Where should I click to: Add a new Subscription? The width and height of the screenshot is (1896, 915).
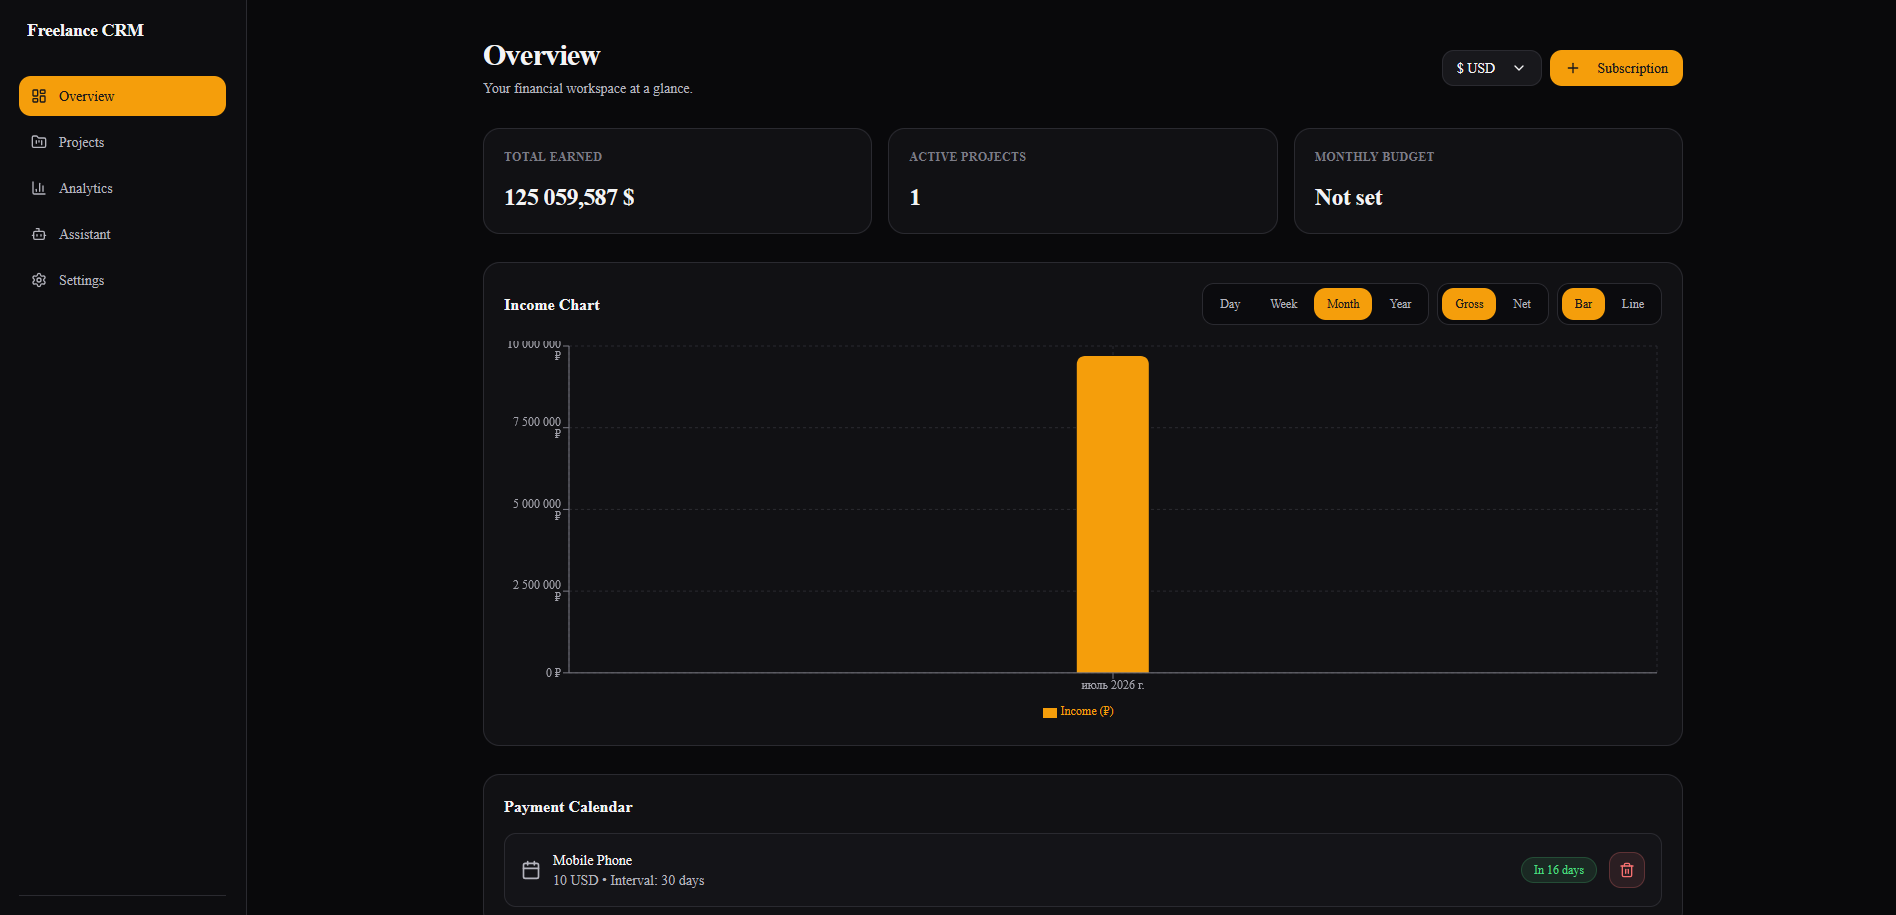(x=1616, y=68)
